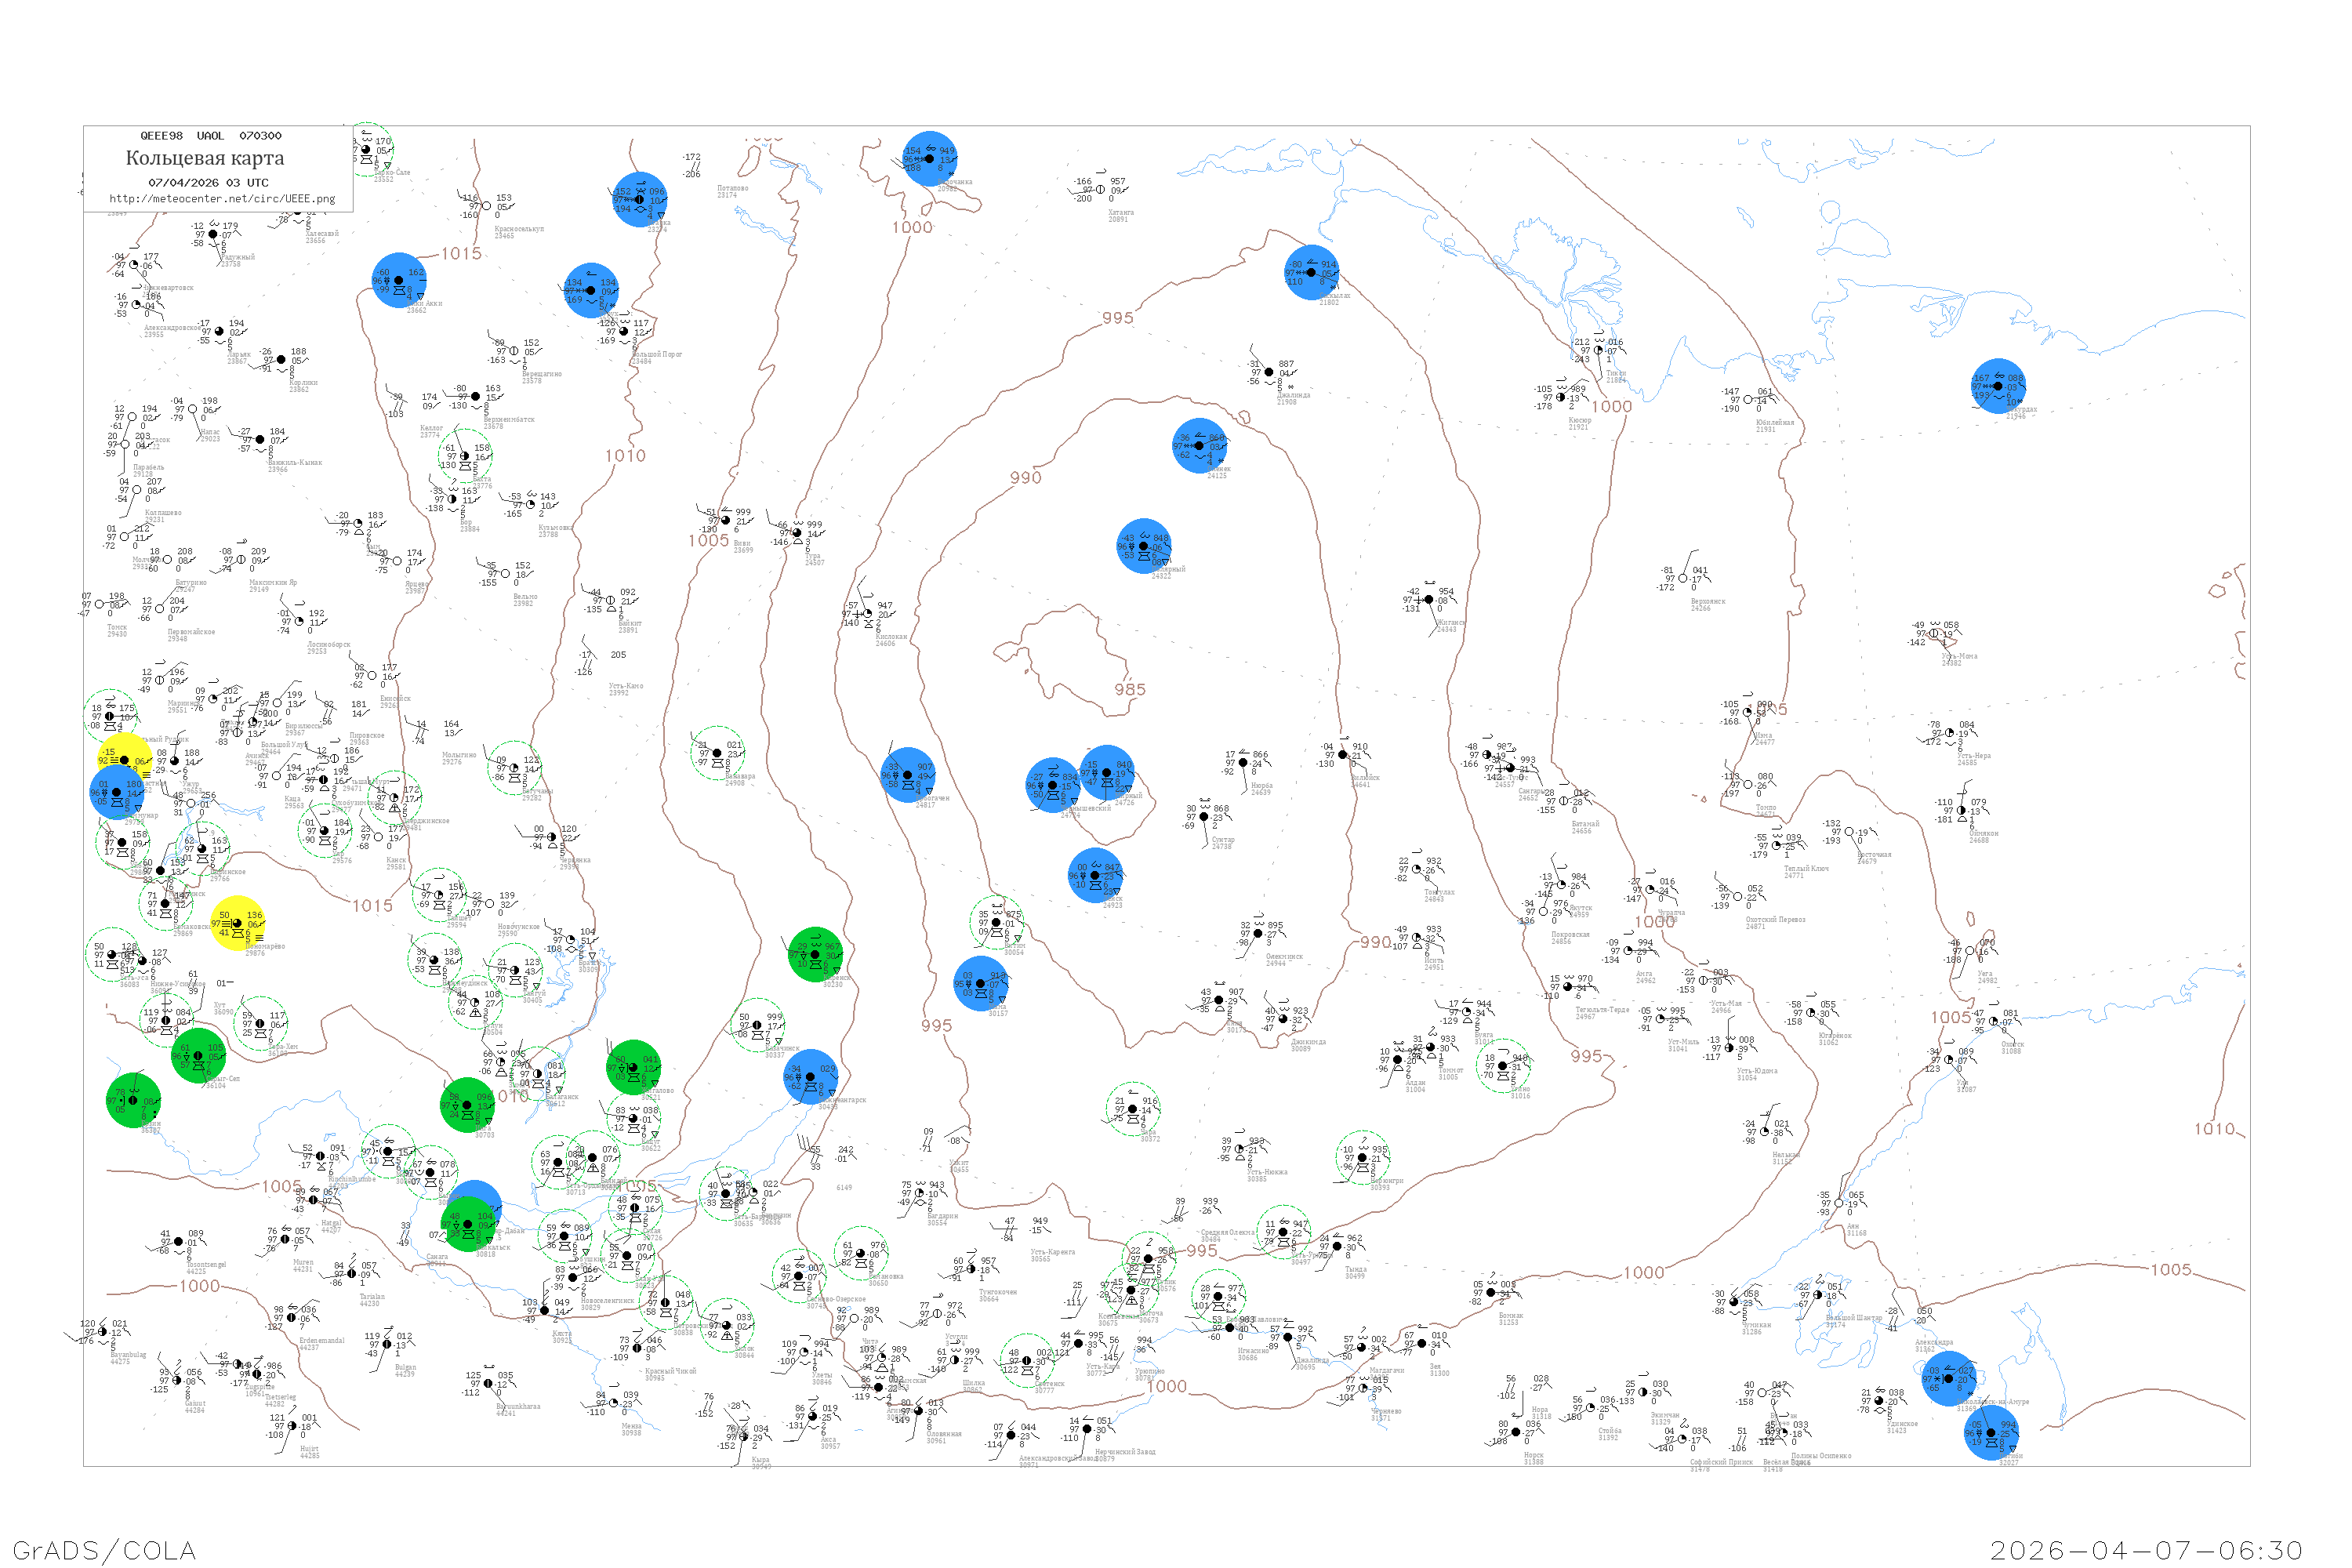Click the meteocenter.net UEEE.png URL
2352x1568 pixels.
click(222, 199)
